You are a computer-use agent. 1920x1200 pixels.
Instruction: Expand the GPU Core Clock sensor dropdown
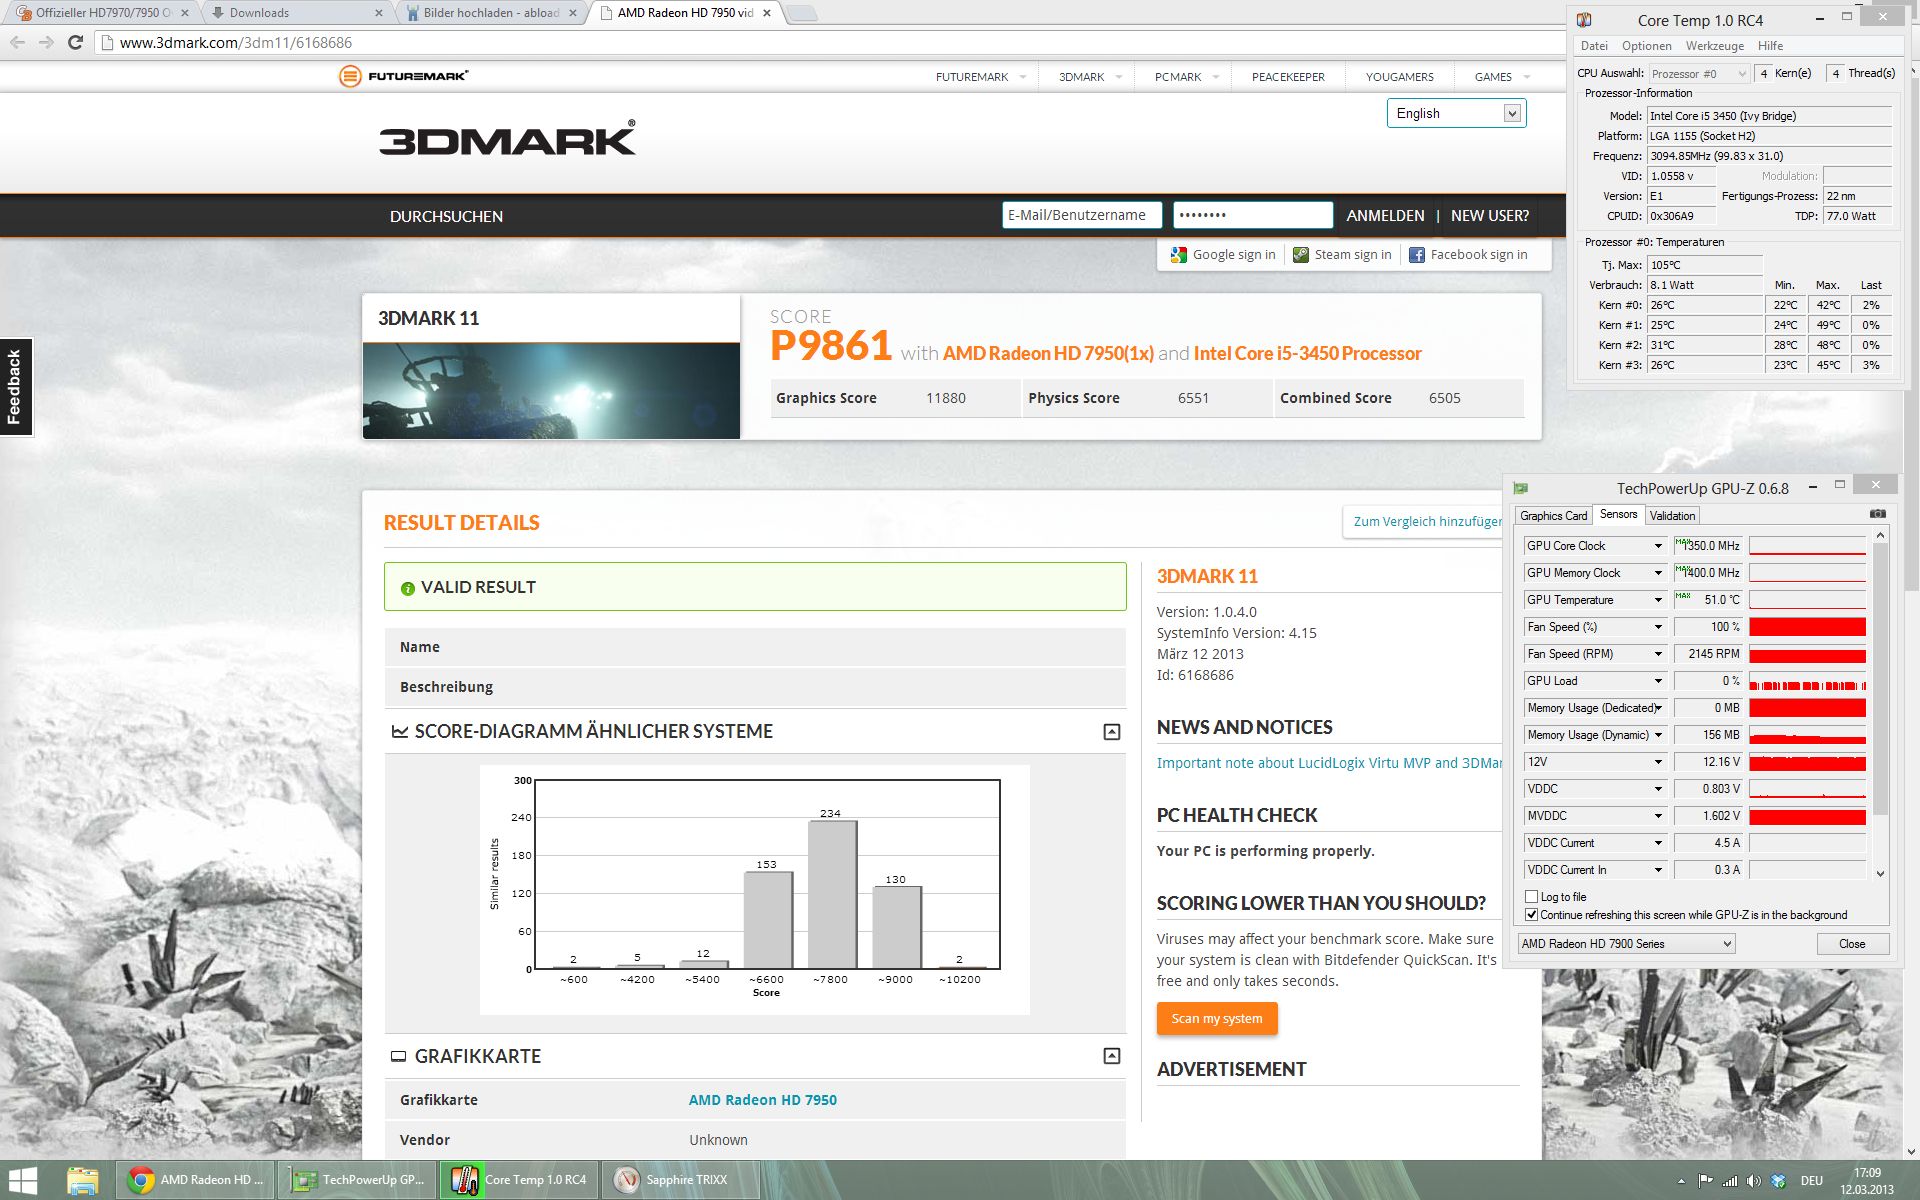pyautogui.click(x=1658, y=546)
